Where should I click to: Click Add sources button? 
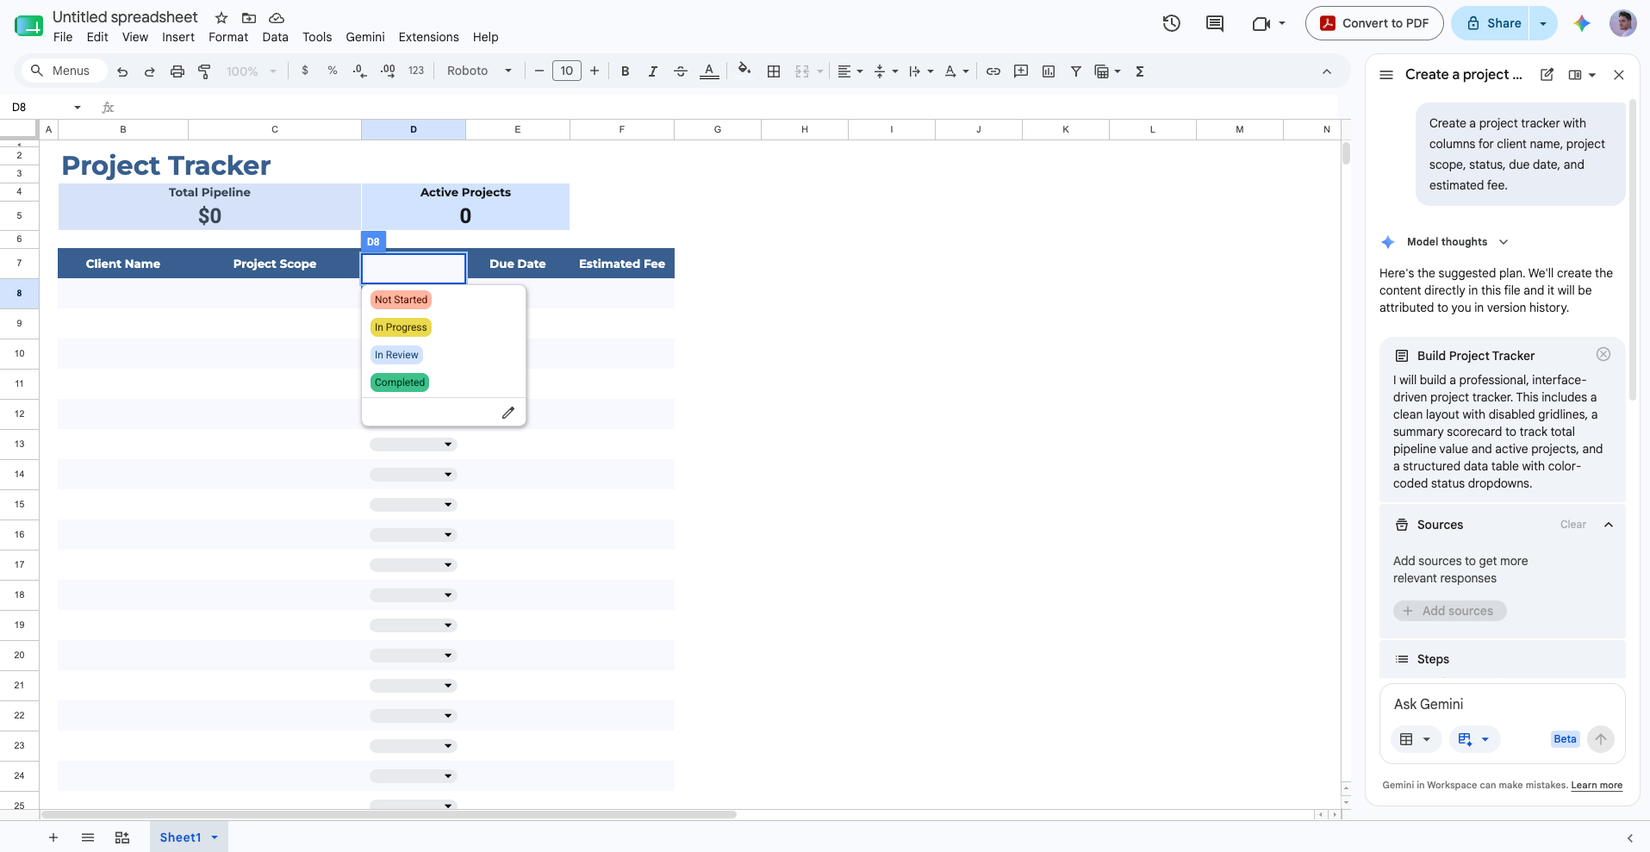point(1449,611)
